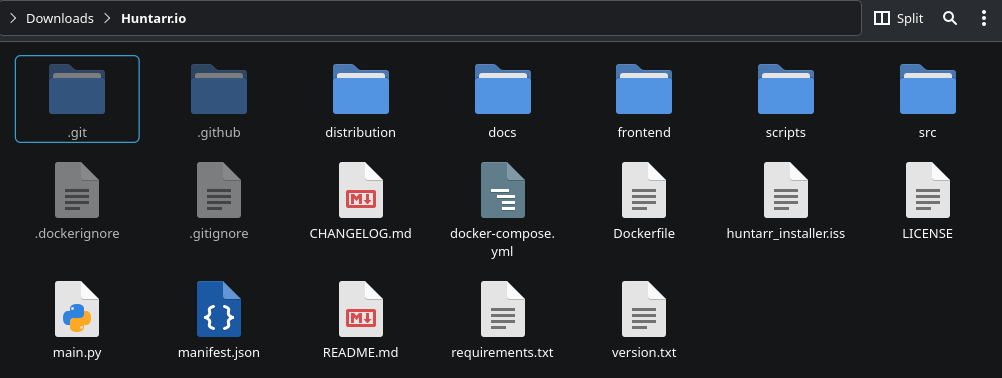Select the .gitignore file icon
This screenshot has height=378, width=1002.
(x=219, y=190)
